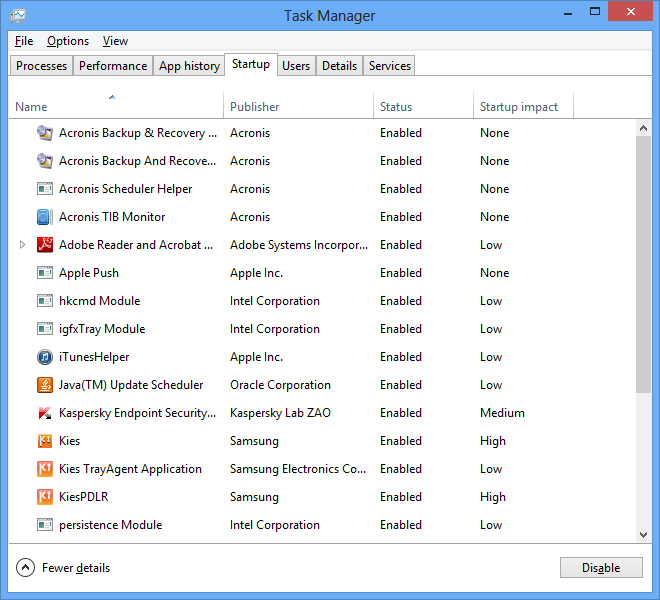Image resolution: width=660 pixels, height=600 pixels.
Task: Click the Acronis Backup & Recovery icon
Action: click(x=44, y=133)
